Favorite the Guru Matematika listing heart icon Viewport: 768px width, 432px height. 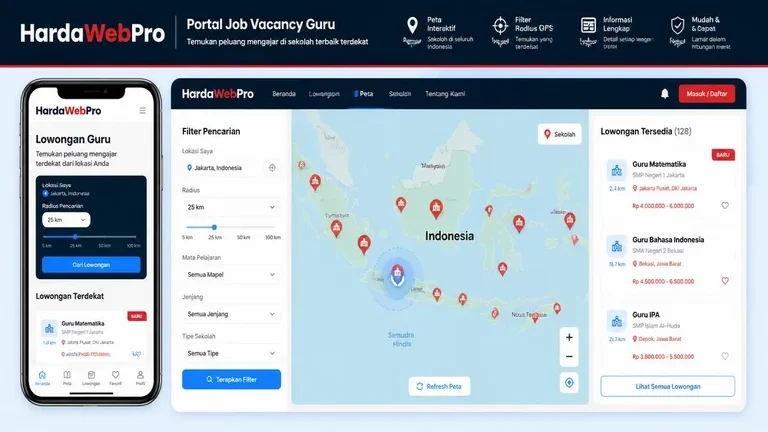pyautogui.click(x=725, y=205)
